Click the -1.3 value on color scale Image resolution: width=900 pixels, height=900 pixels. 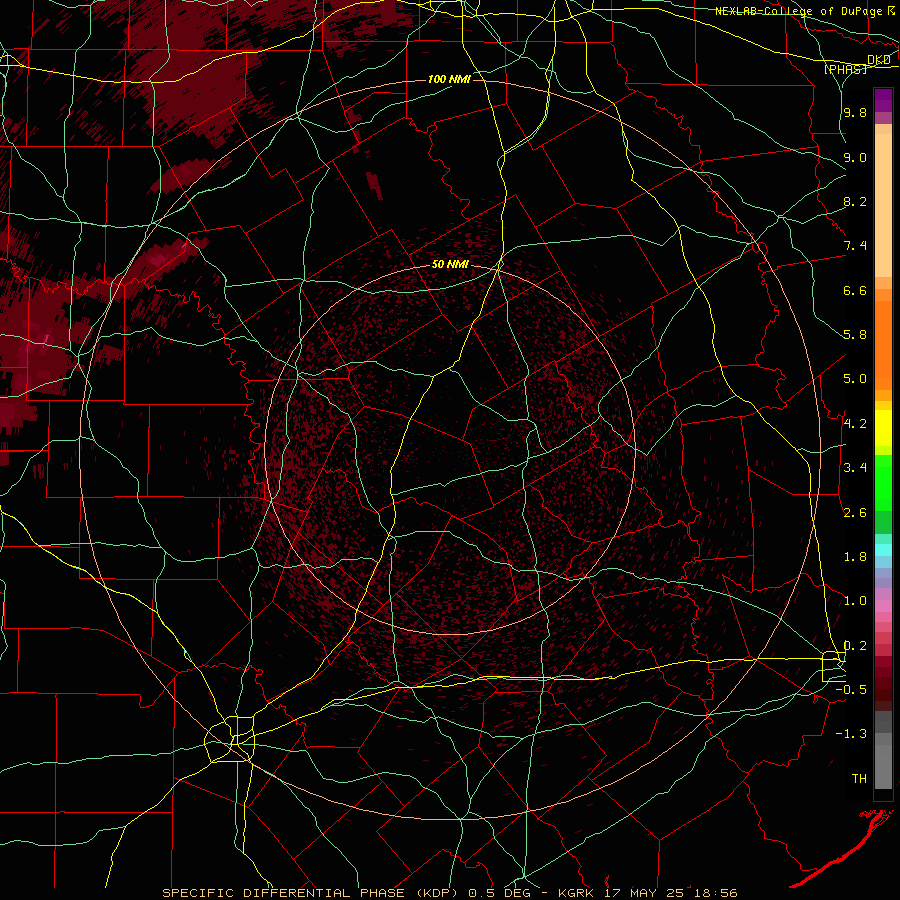pyautogui.click(x=851, y=734)
